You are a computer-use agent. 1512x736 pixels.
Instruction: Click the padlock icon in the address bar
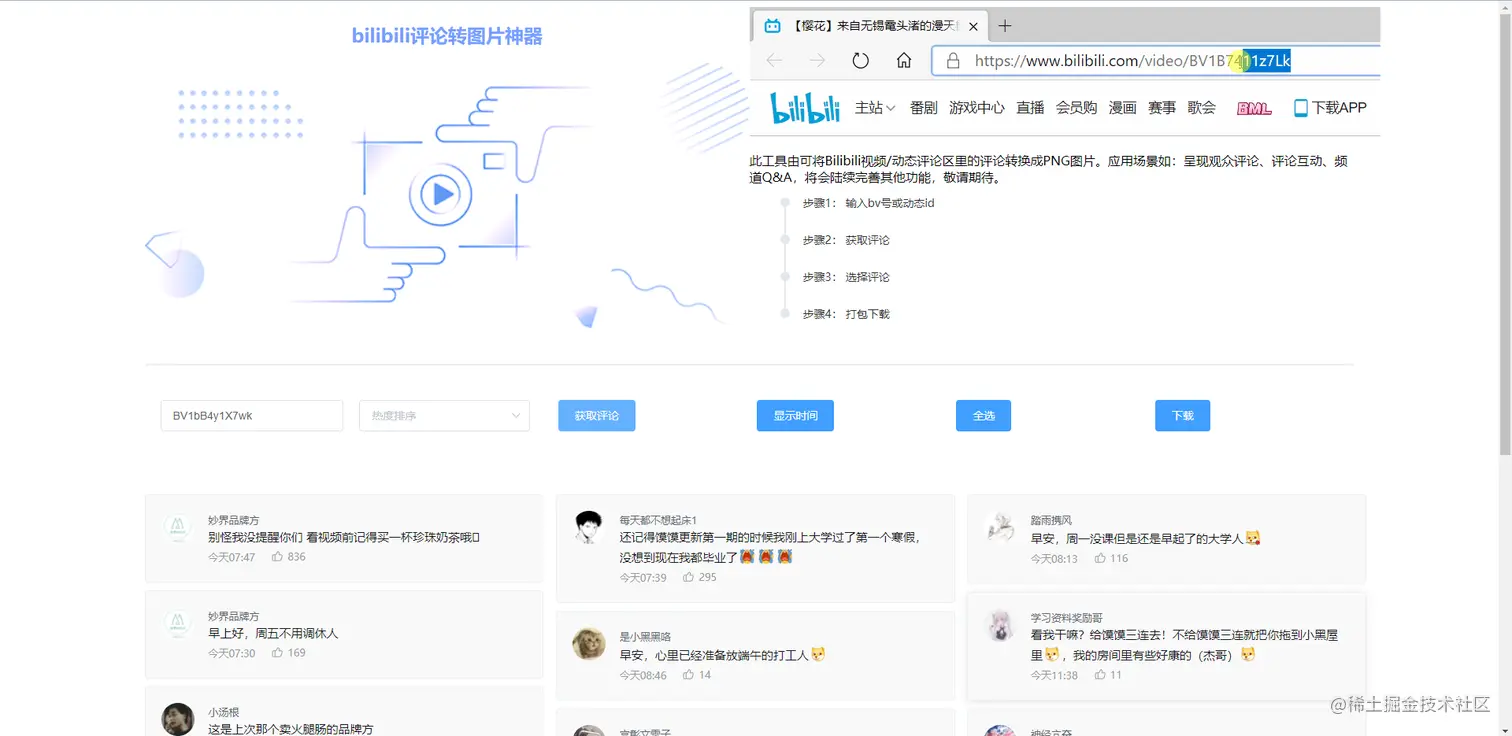953,61
